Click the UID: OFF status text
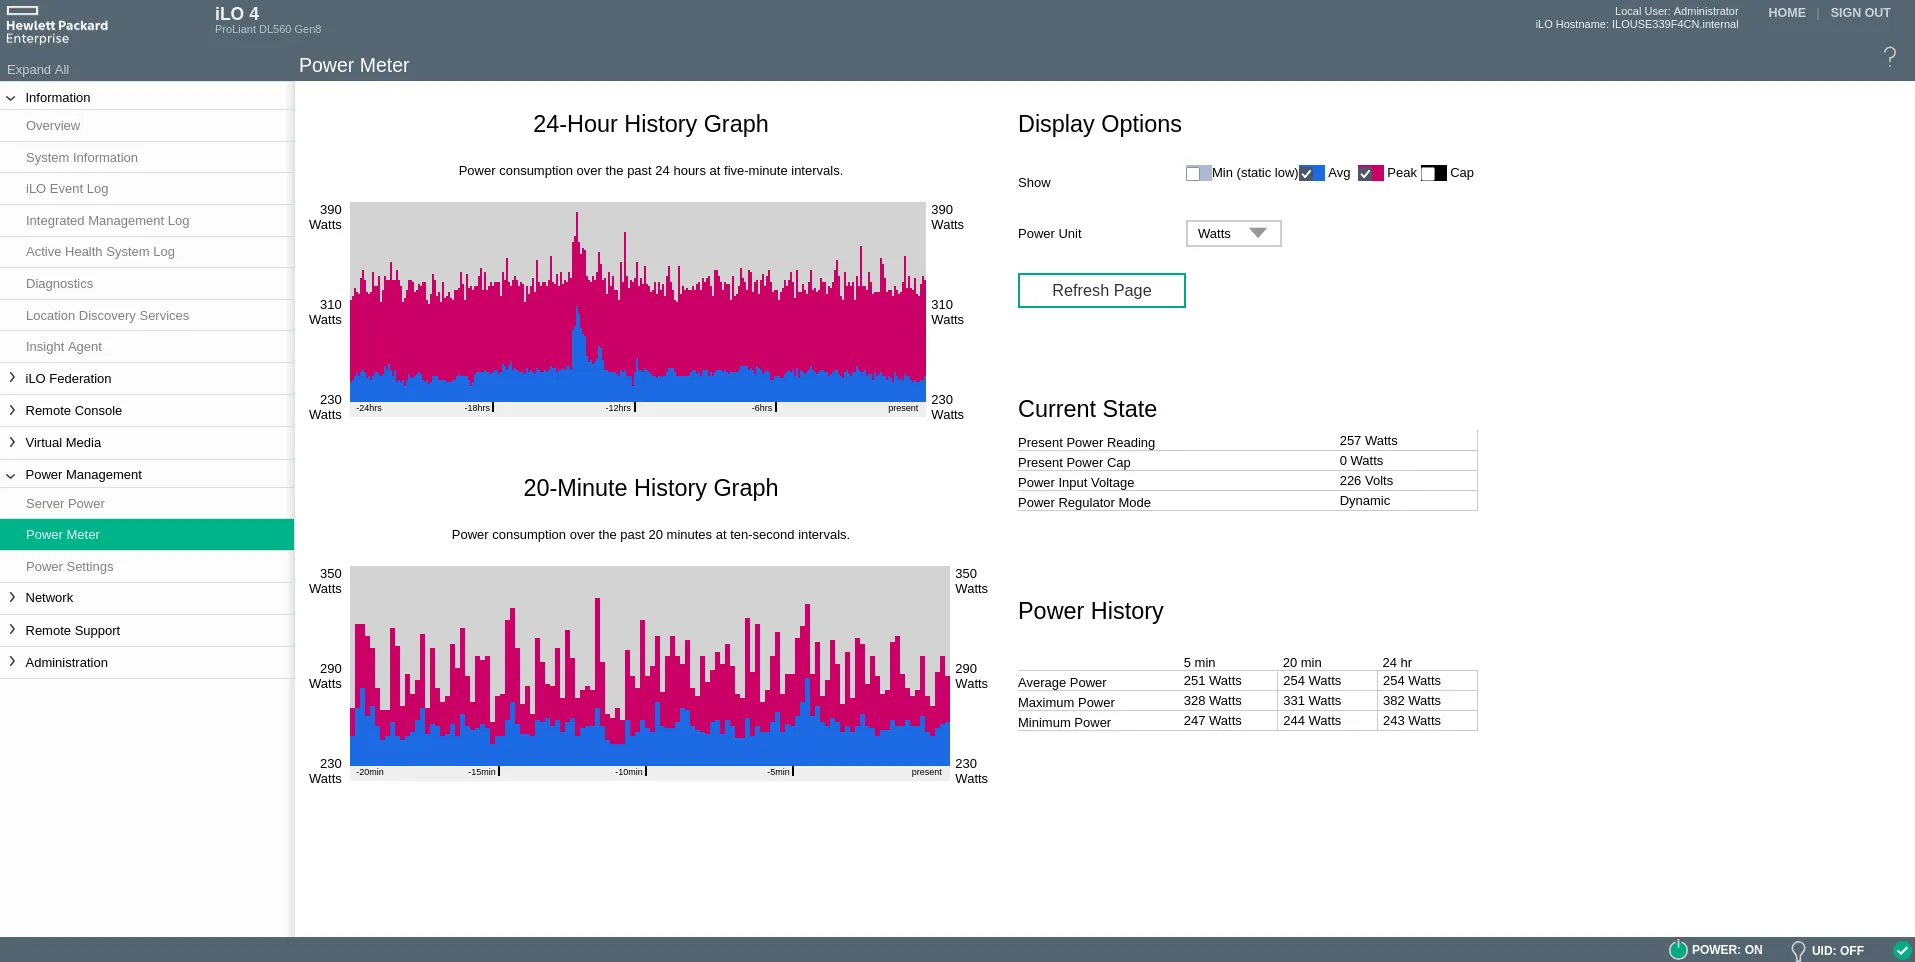 tap(1837, 951)
